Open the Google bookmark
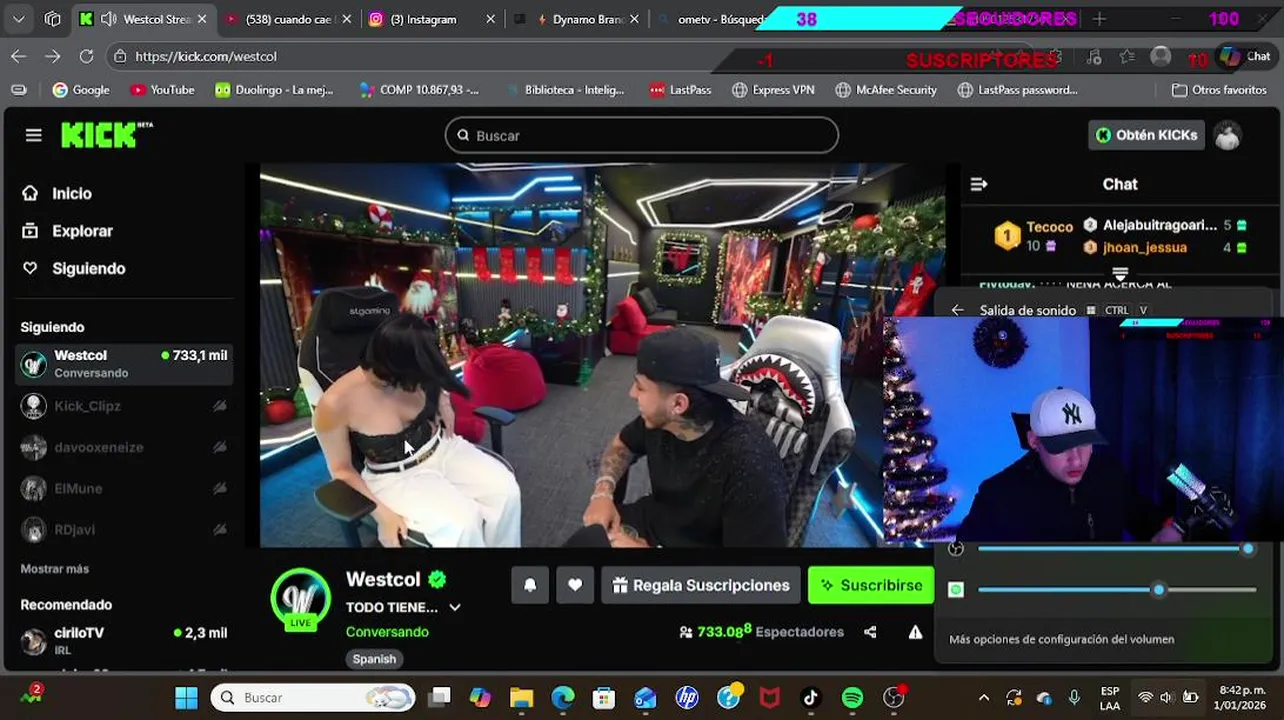Viewport: 1284px width, 720px height. pyautogui.click(x=81, y=90)
